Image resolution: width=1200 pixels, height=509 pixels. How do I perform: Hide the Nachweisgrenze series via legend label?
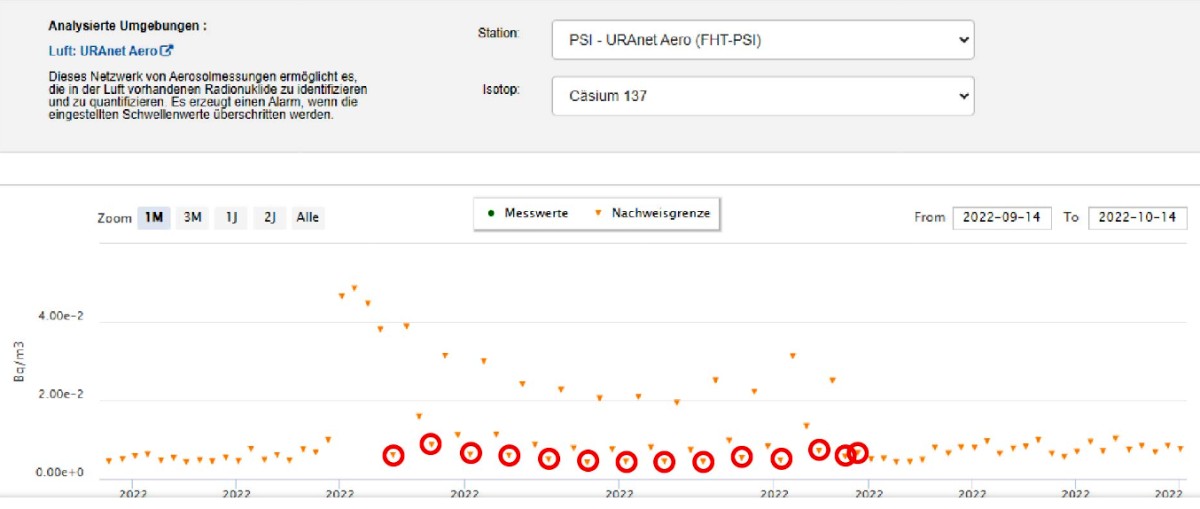pyautogui.click(x=660, y=214)
